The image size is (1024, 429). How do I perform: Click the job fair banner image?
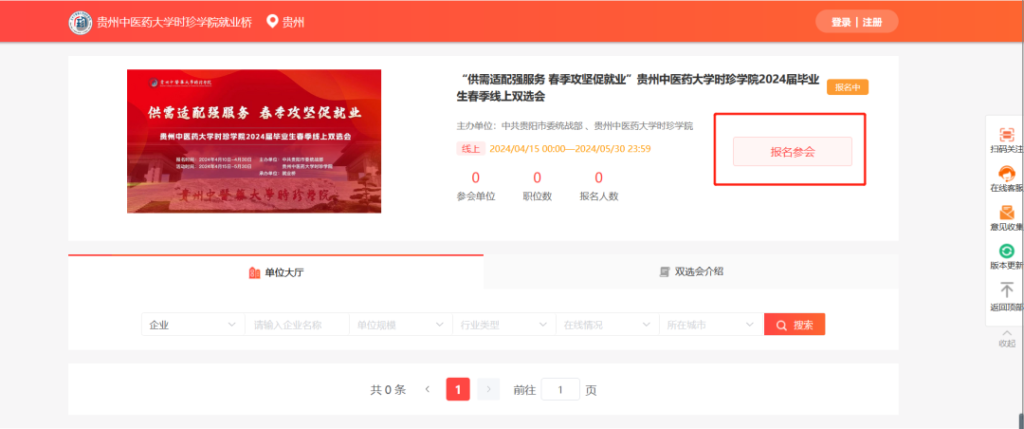coord(254,141)
